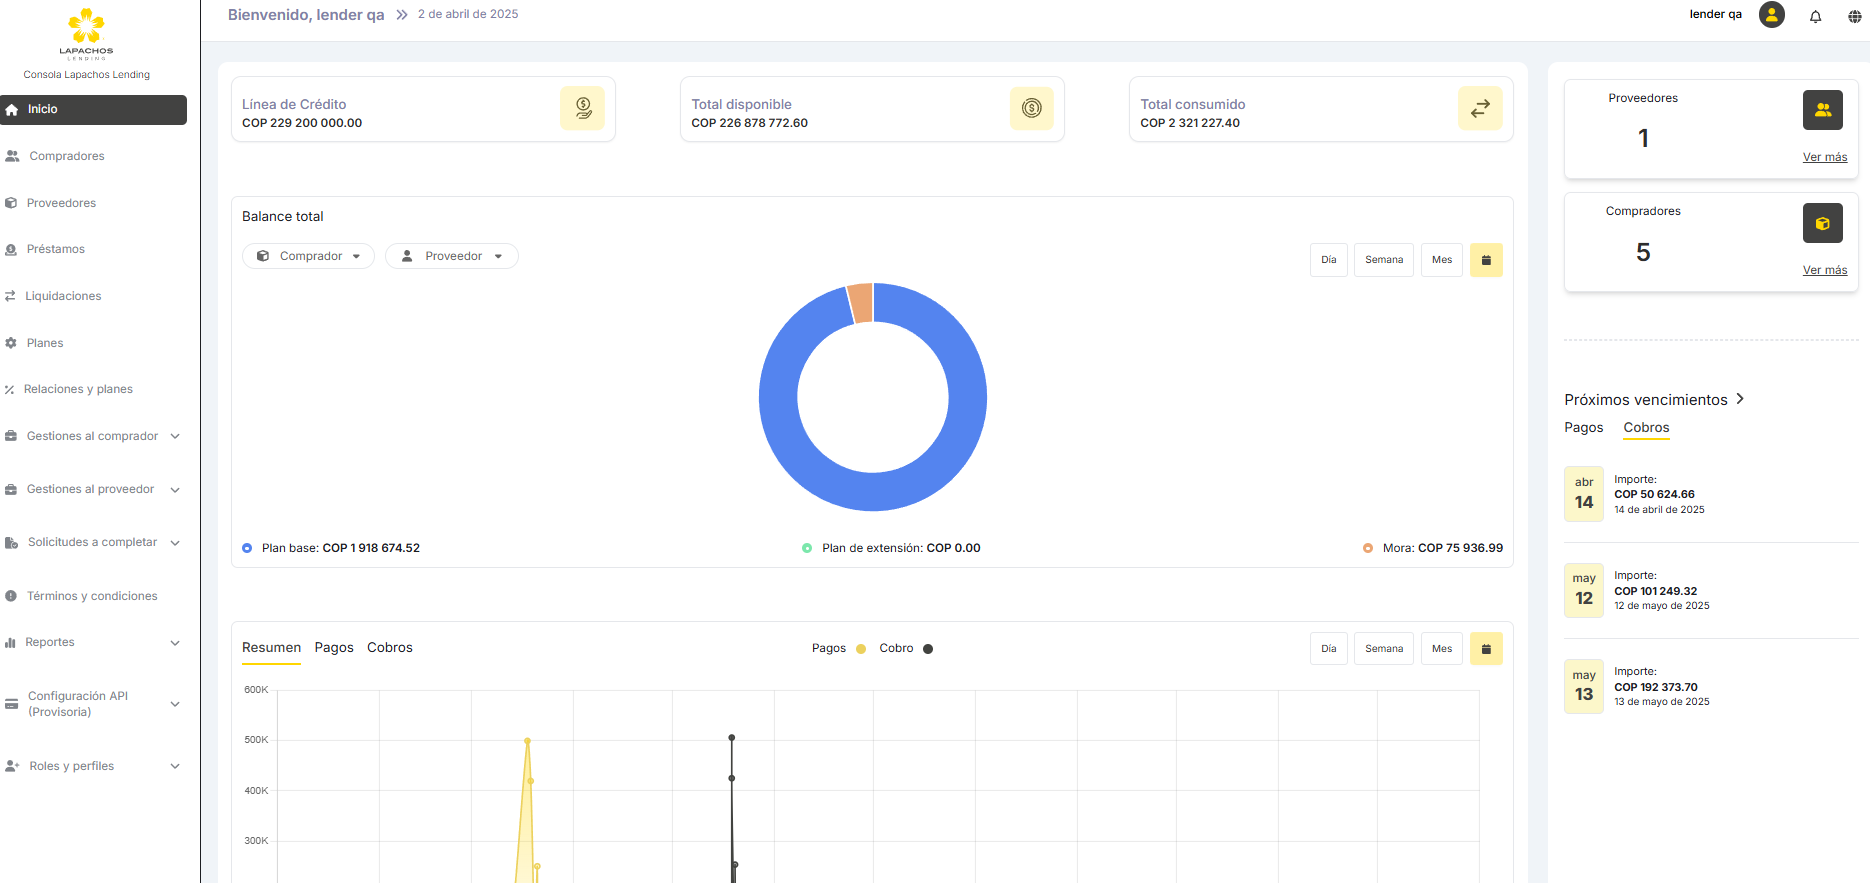Screen dimensions: 1870x883
Task: Click the user avatar icon
Action: (1772, 15)
